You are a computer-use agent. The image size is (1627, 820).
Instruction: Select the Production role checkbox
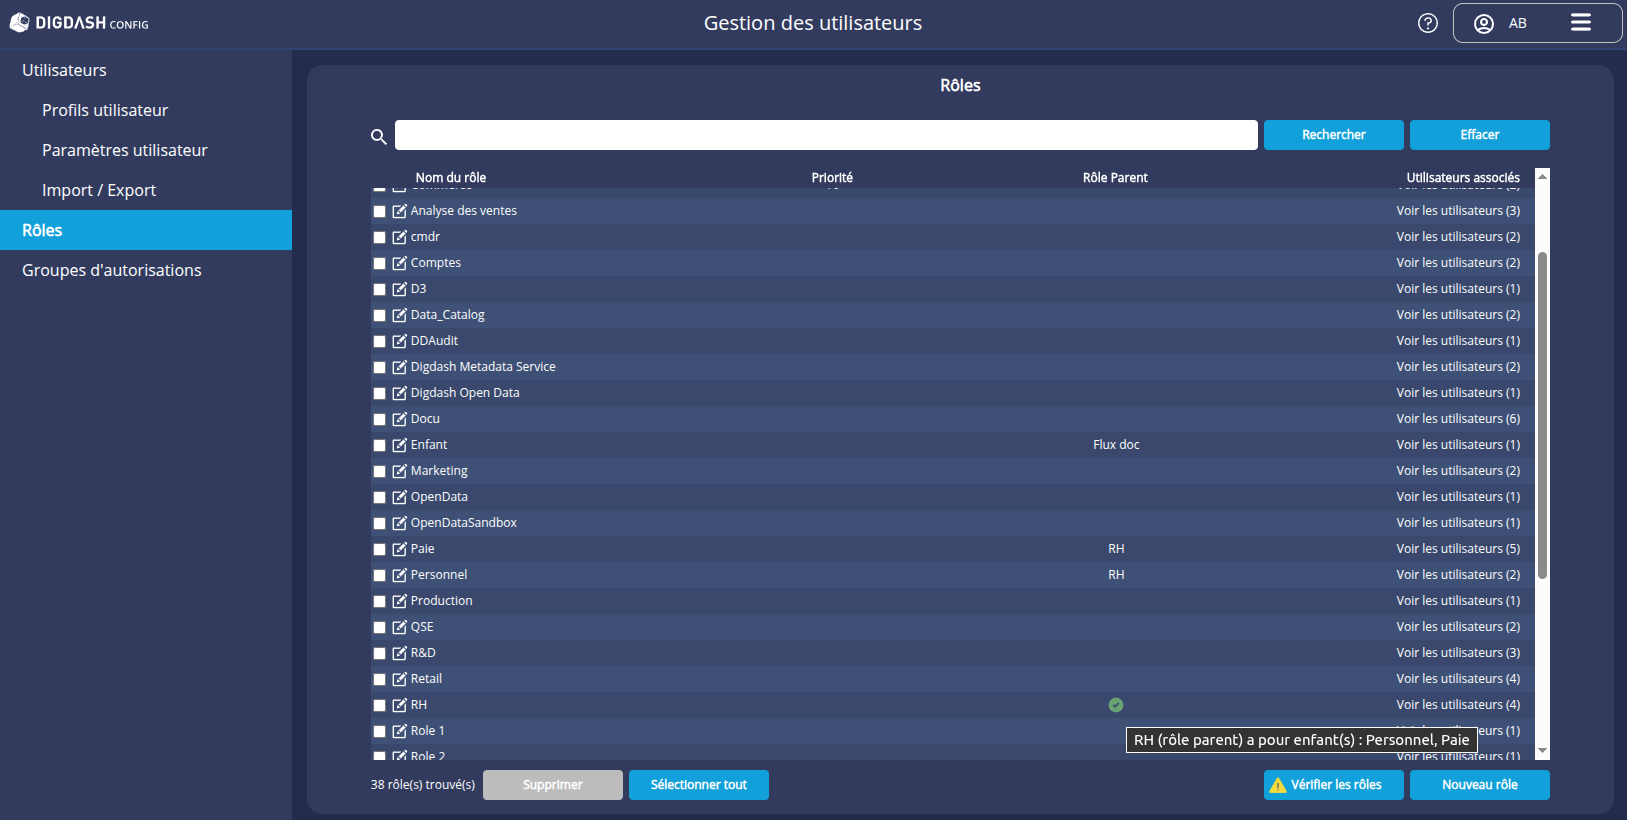pyautogui.click(x=379, y=601)
